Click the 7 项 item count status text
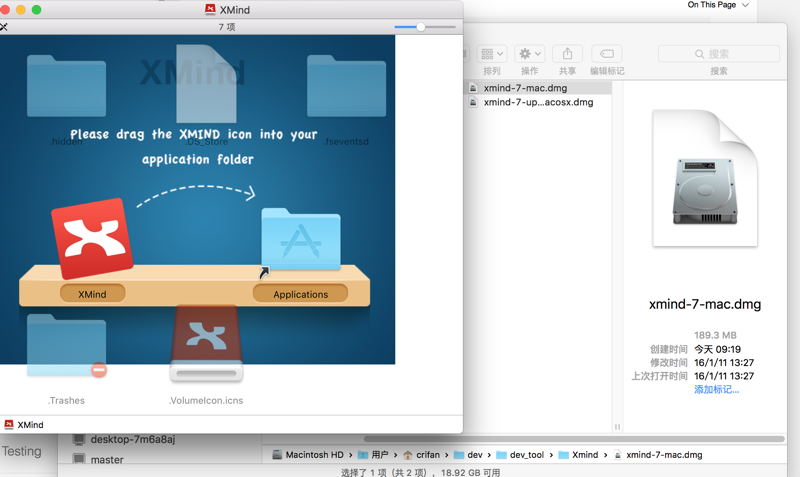 227,27
